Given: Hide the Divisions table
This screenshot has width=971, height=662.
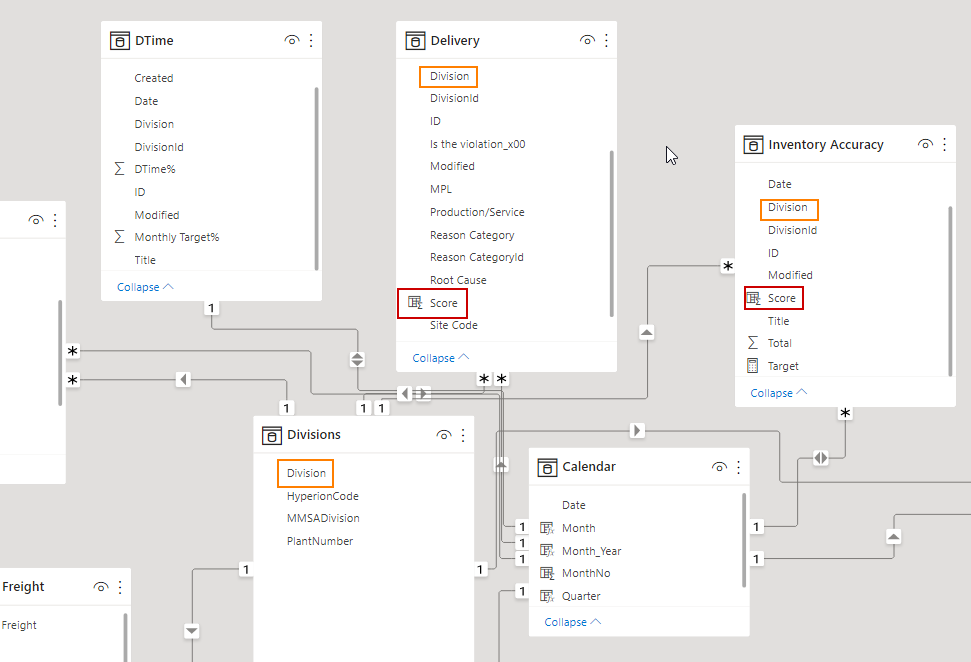Looking at the screenshot, I should 443,435.
